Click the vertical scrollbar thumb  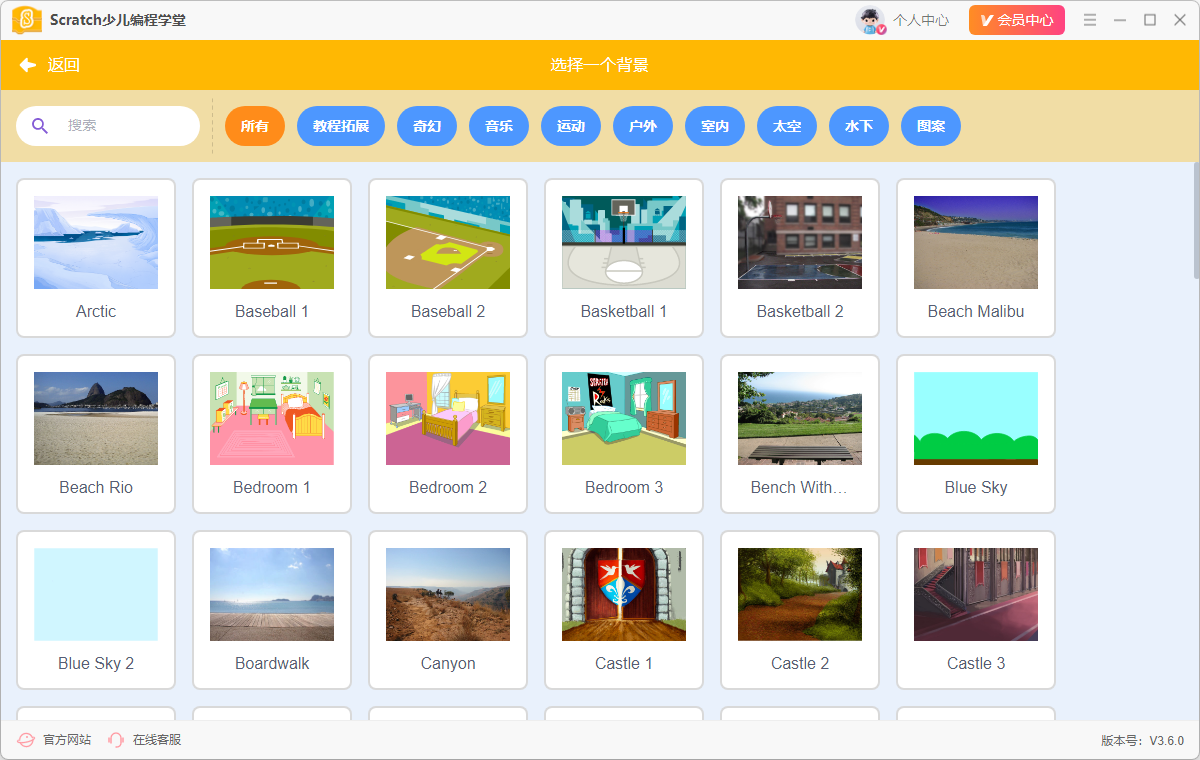pos(1196,220)
